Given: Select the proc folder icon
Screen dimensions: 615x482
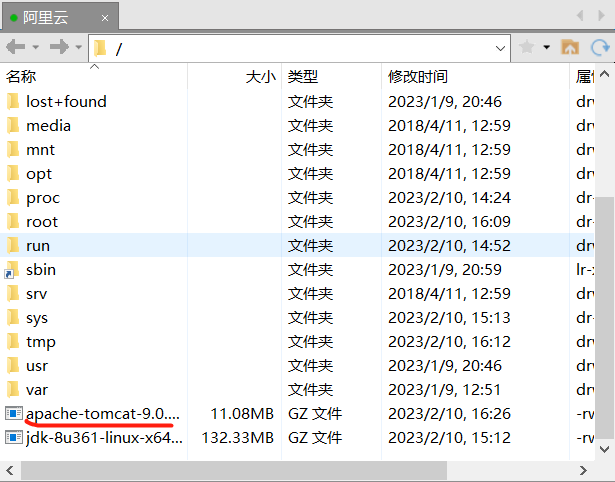Looking at the screenshot, I should [x=13, y=197].
